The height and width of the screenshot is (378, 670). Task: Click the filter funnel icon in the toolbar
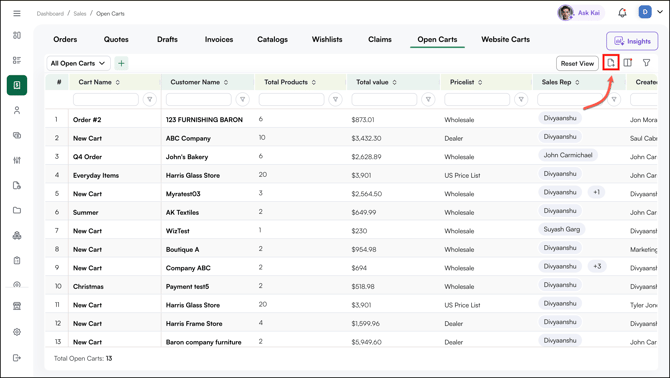click(646, 63)
